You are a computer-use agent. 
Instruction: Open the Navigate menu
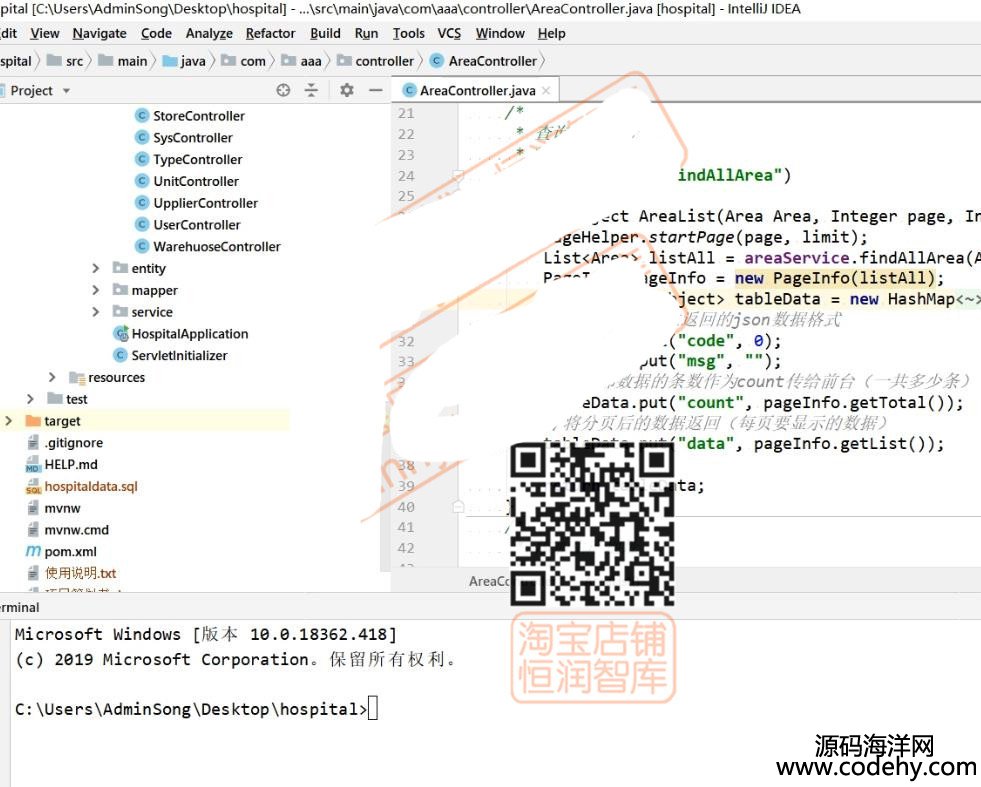click(x=99, y=33)
